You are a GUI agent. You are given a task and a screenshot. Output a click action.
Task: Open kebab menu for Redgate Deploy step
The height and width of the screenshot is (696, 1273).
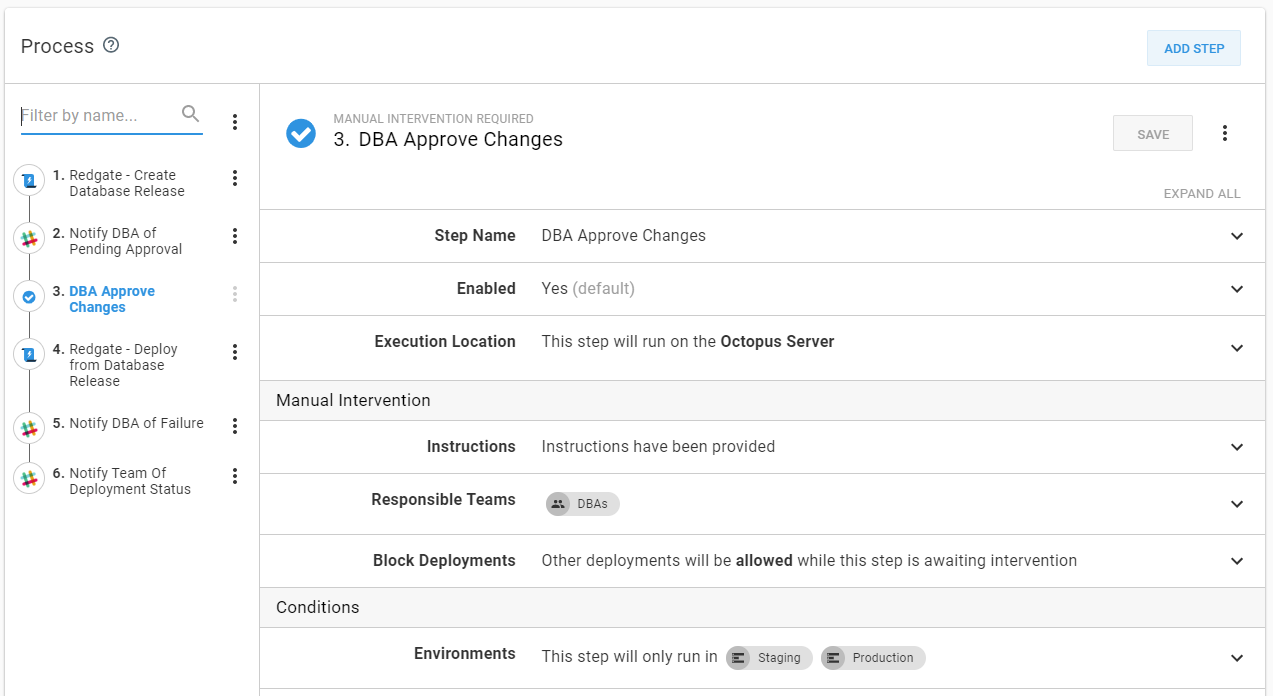235,352
